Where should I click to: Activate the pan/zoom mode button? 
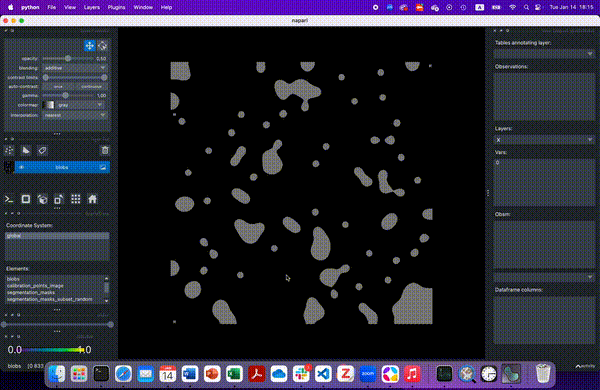click(90, 46)
